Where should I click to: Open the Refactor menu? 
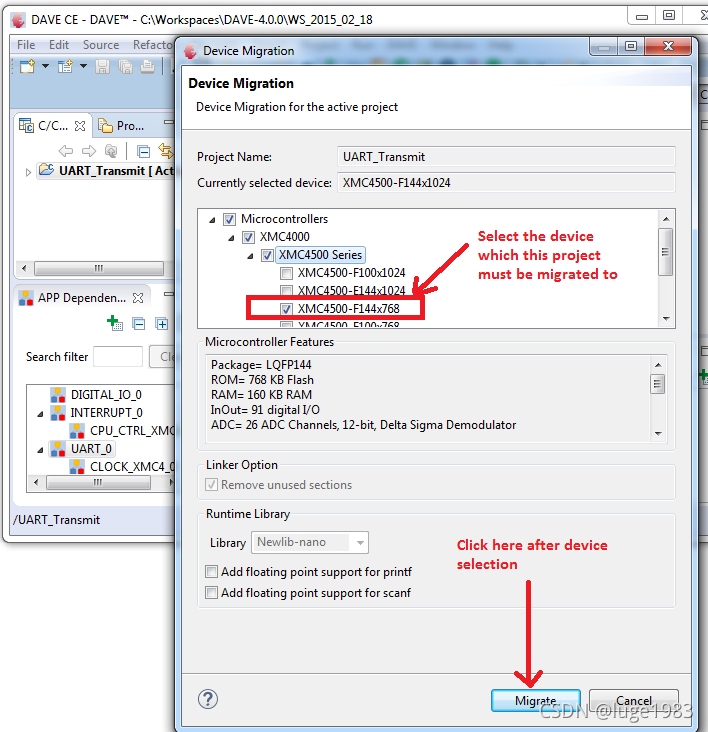(153, 45)
